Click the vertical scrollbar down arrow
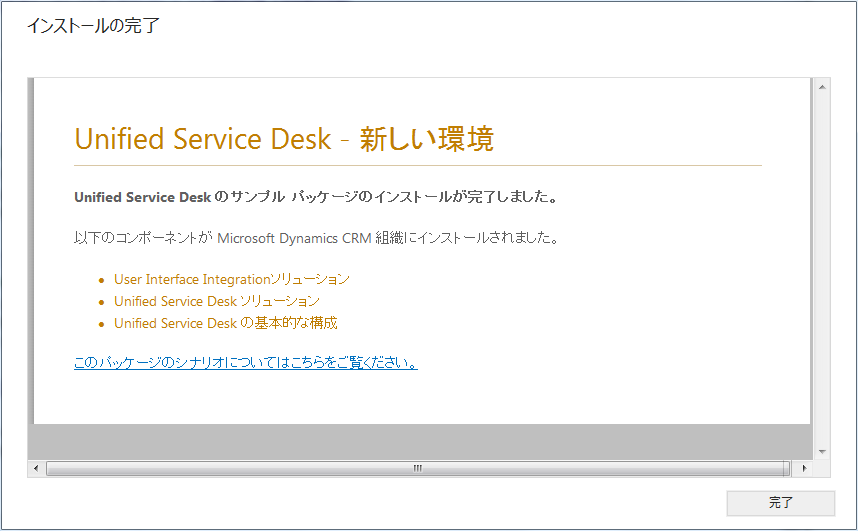The image size is (858, 531). (822, 452)
